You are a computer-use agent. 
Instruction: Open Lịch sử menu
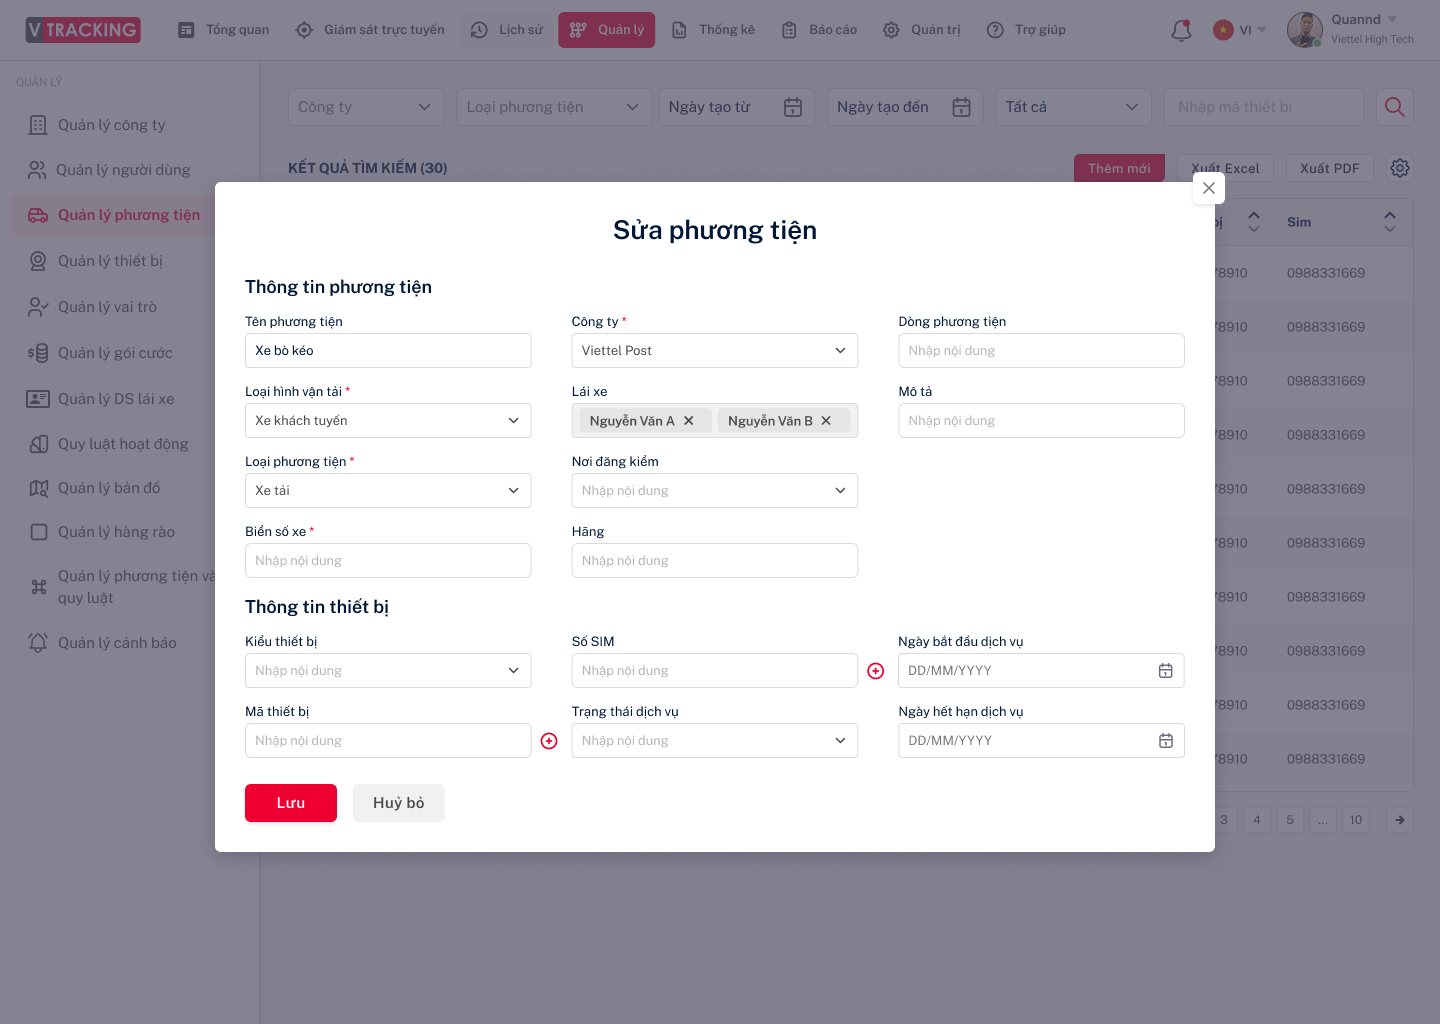coord(507,30)
